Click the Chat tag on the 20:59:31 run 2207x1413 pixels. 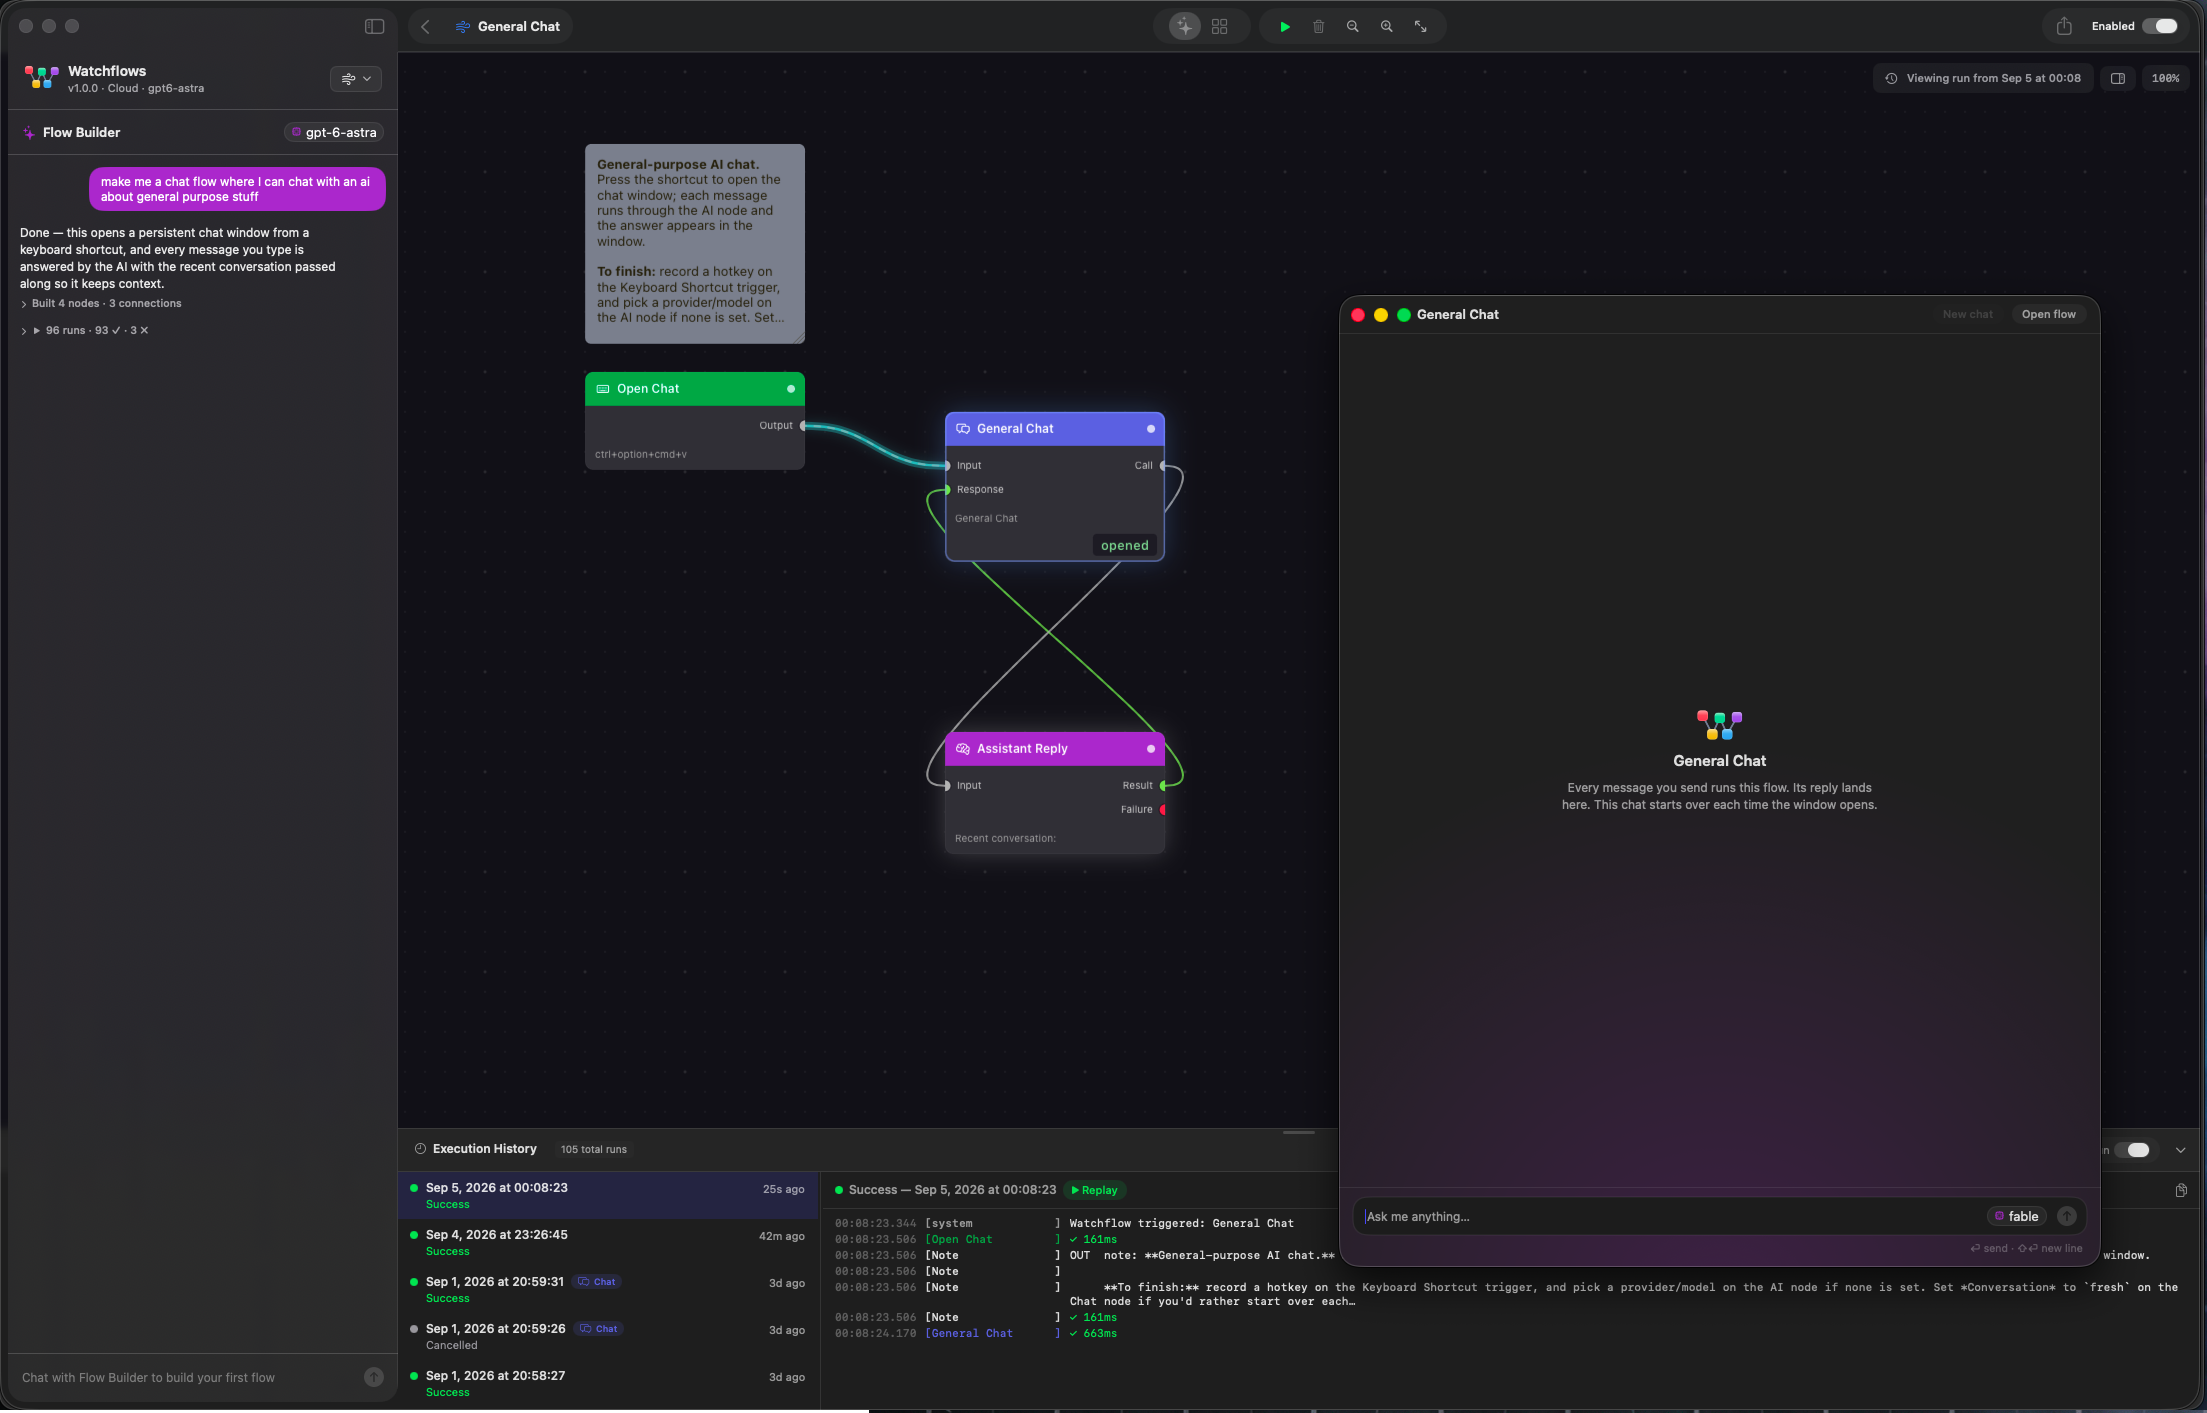597,1281
